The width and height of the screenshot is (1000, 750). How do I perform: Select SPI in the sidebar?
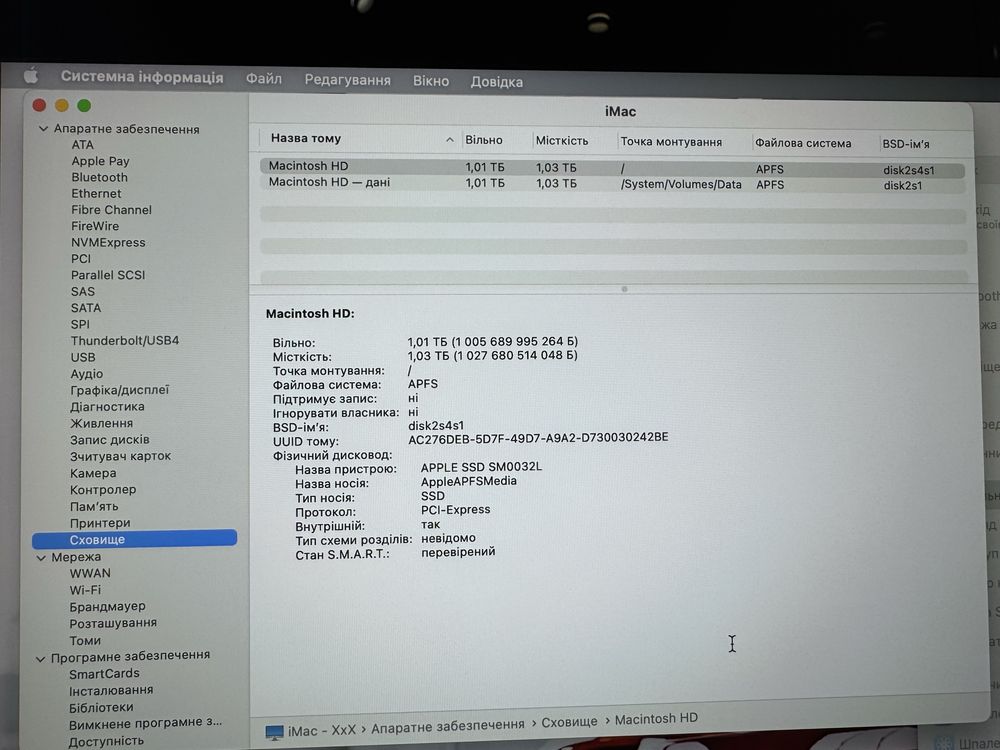point(80,325)
